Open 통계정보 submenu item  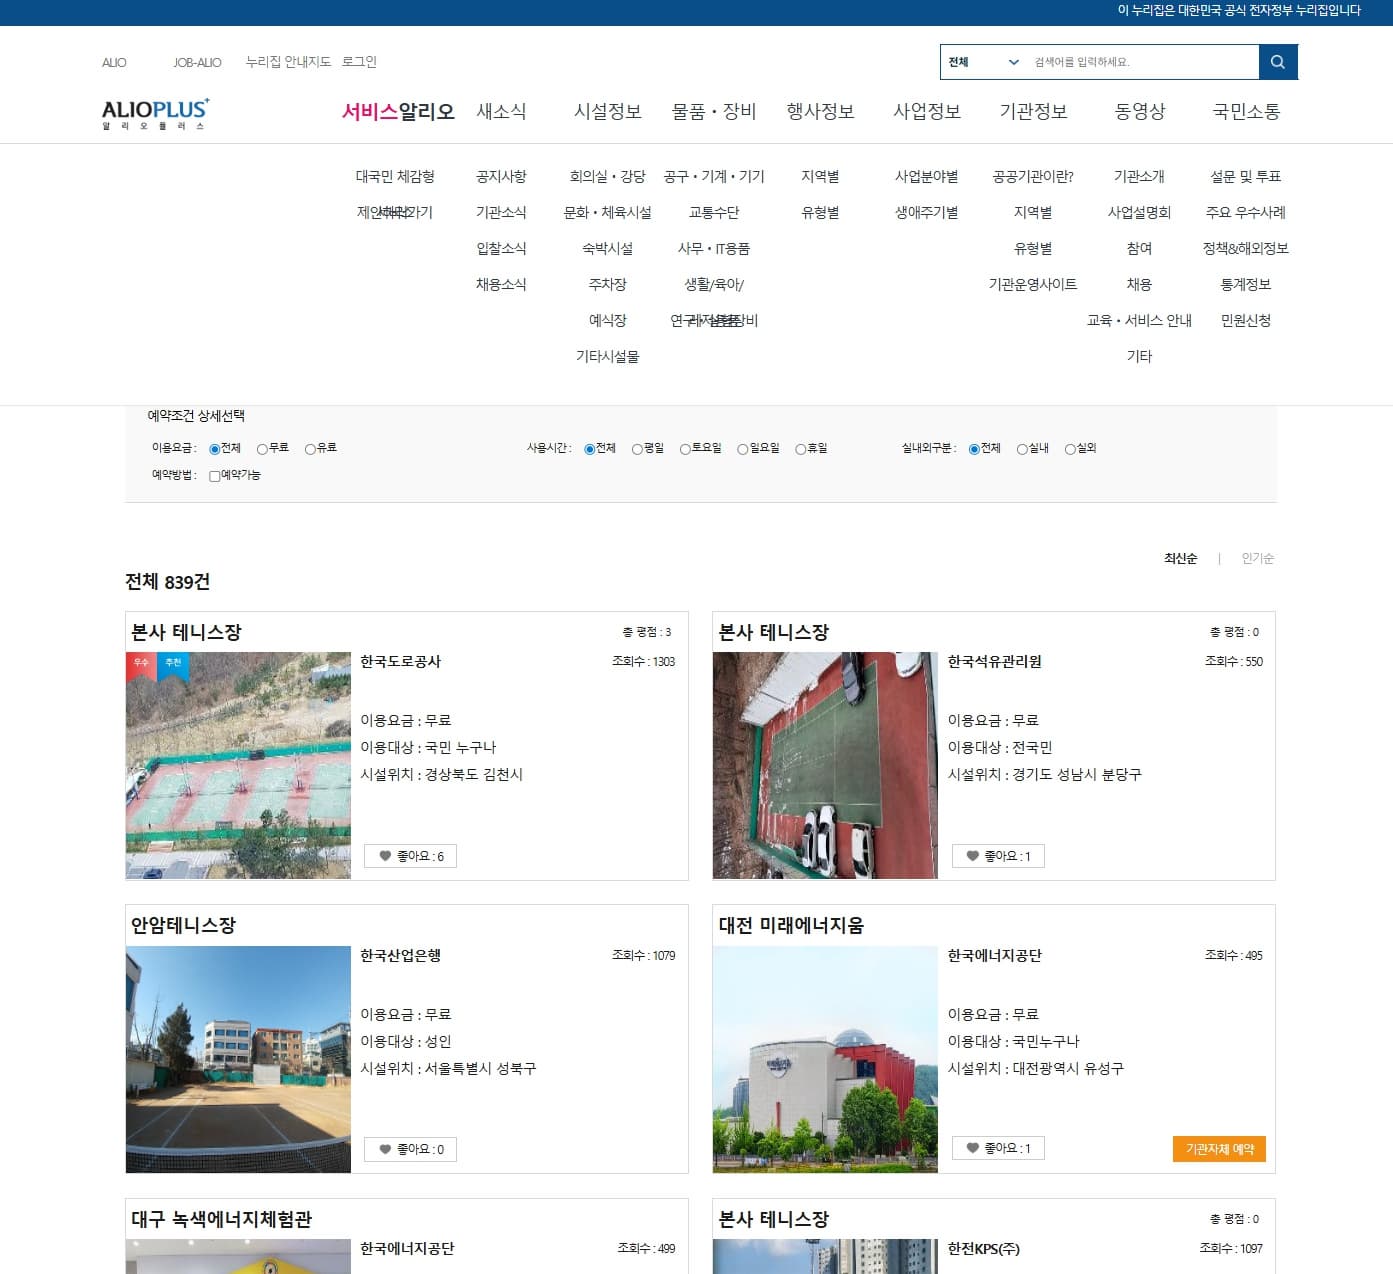point(1246,284)
